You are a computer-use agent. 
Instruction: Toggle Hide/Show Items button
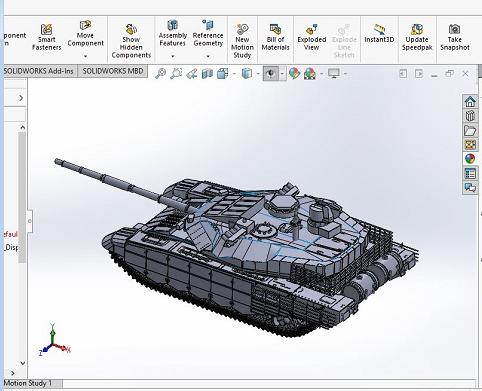point(271,73)
